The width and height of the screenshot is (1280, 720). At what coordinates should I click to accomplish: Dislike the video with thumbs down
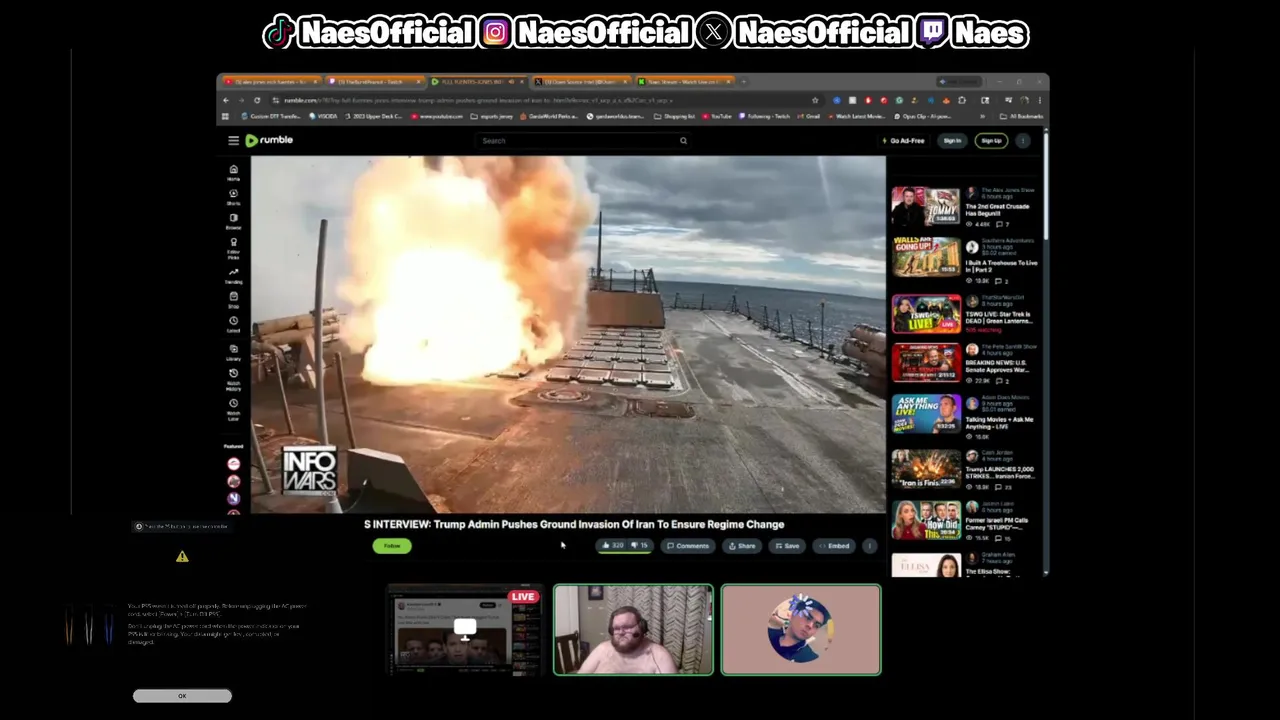click(x=640, y=546)
